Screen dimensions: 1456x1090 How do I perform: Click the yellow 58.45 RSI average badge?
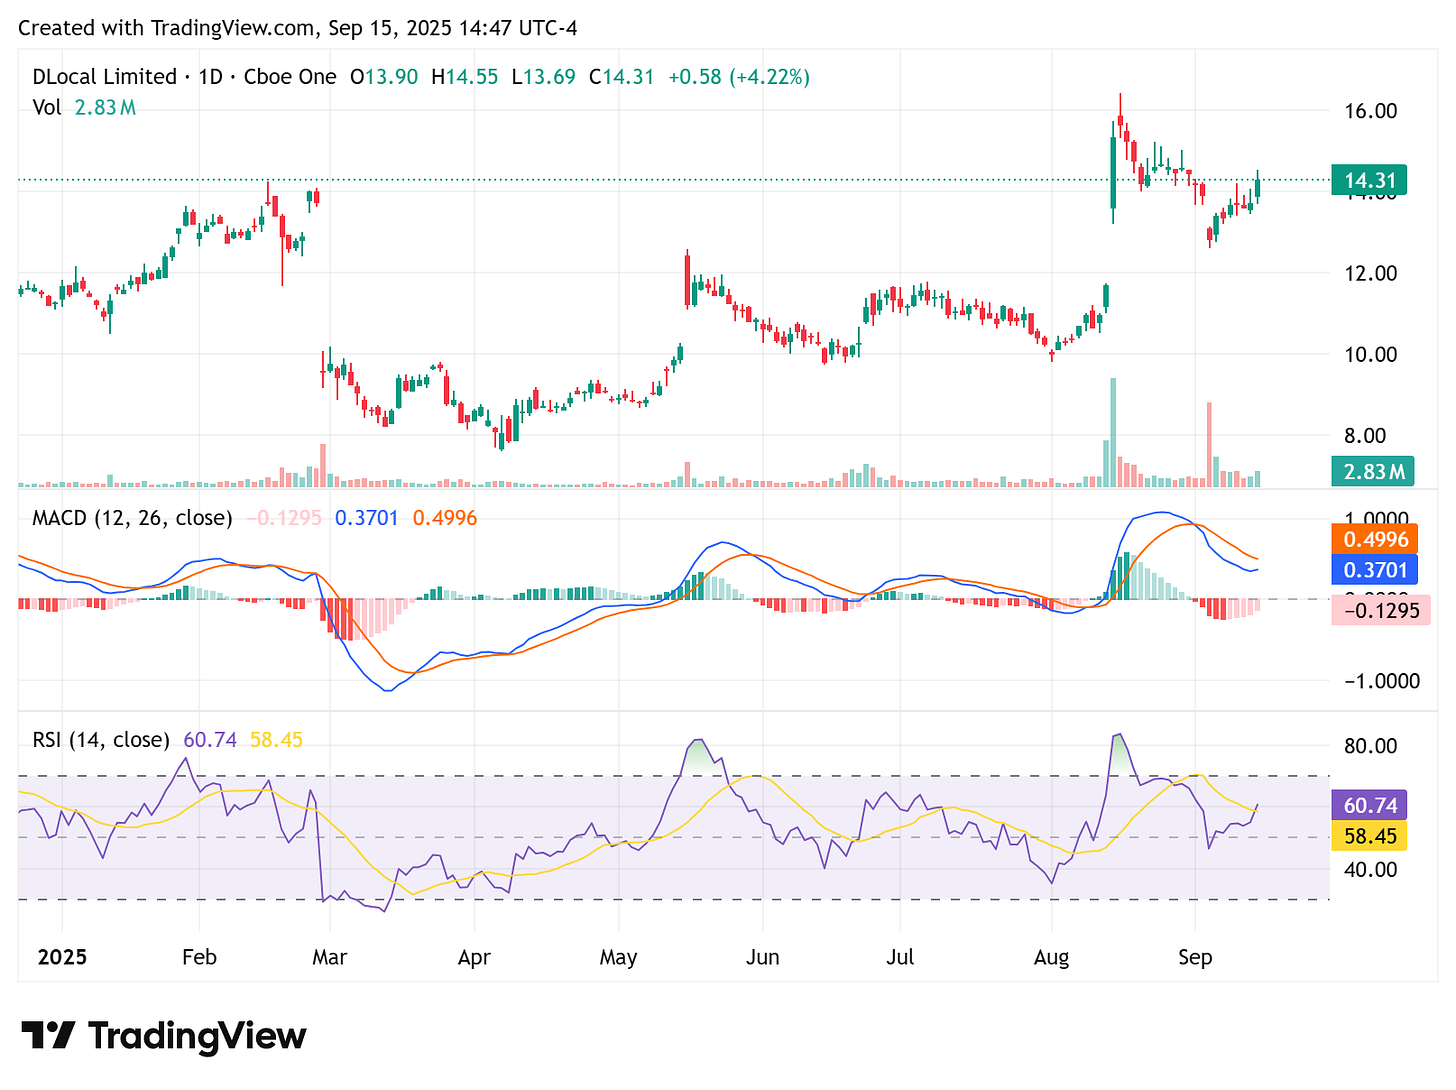[x=1368, y=837]
